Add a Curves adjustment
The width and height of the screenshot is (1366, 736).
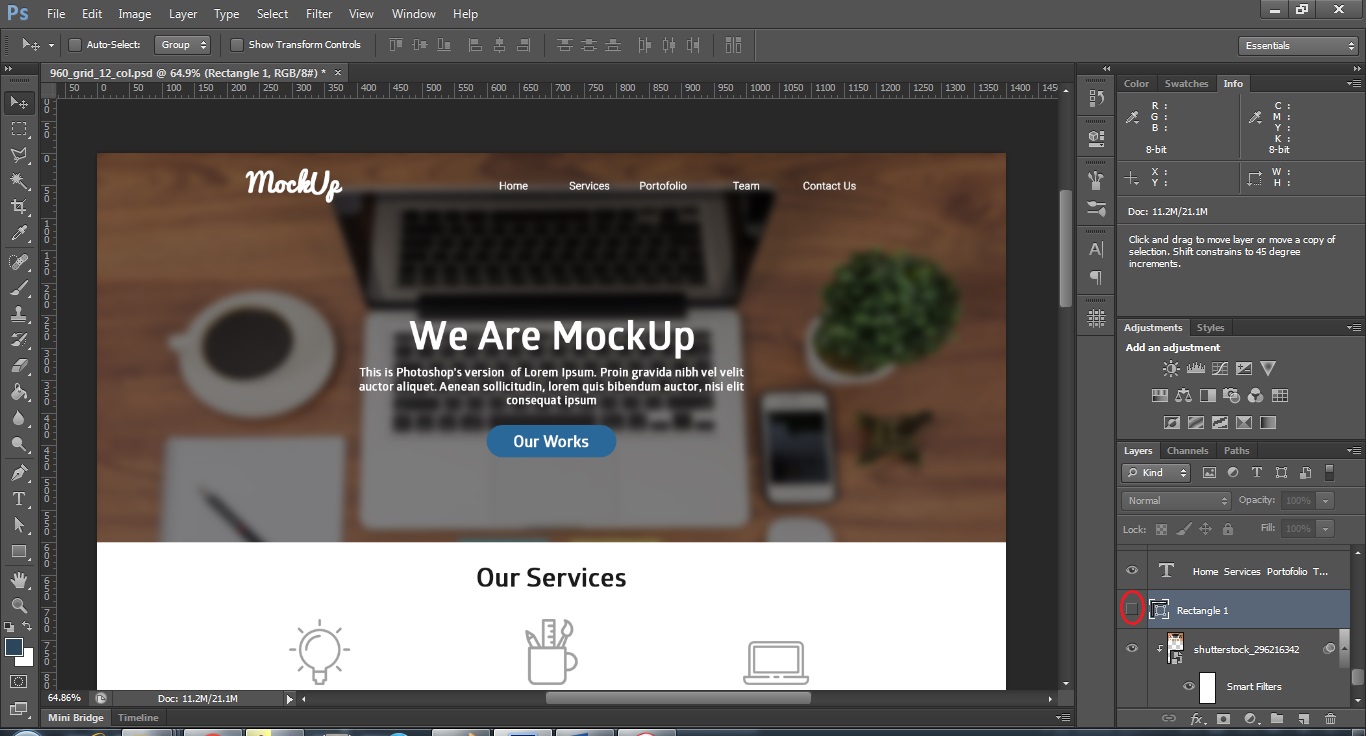point(1220,369)
